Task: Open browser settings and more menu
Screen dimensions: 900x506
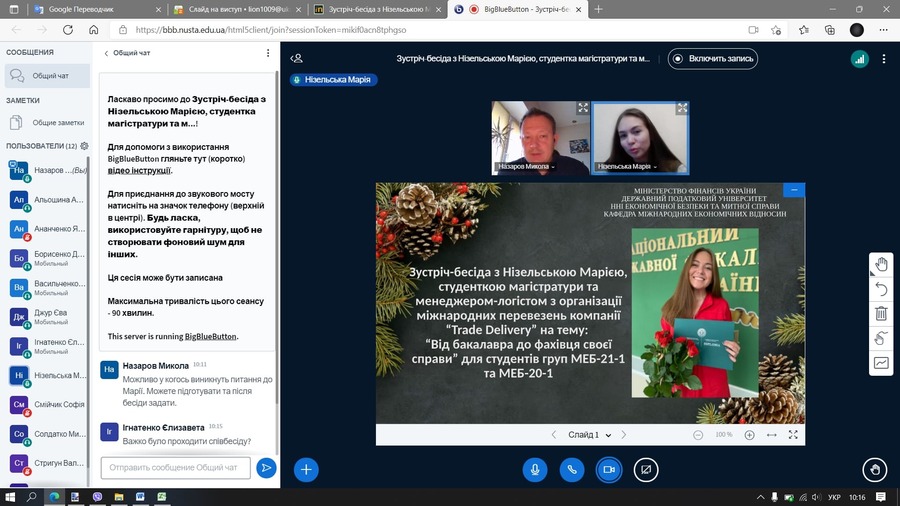Action: coord(883,30)
